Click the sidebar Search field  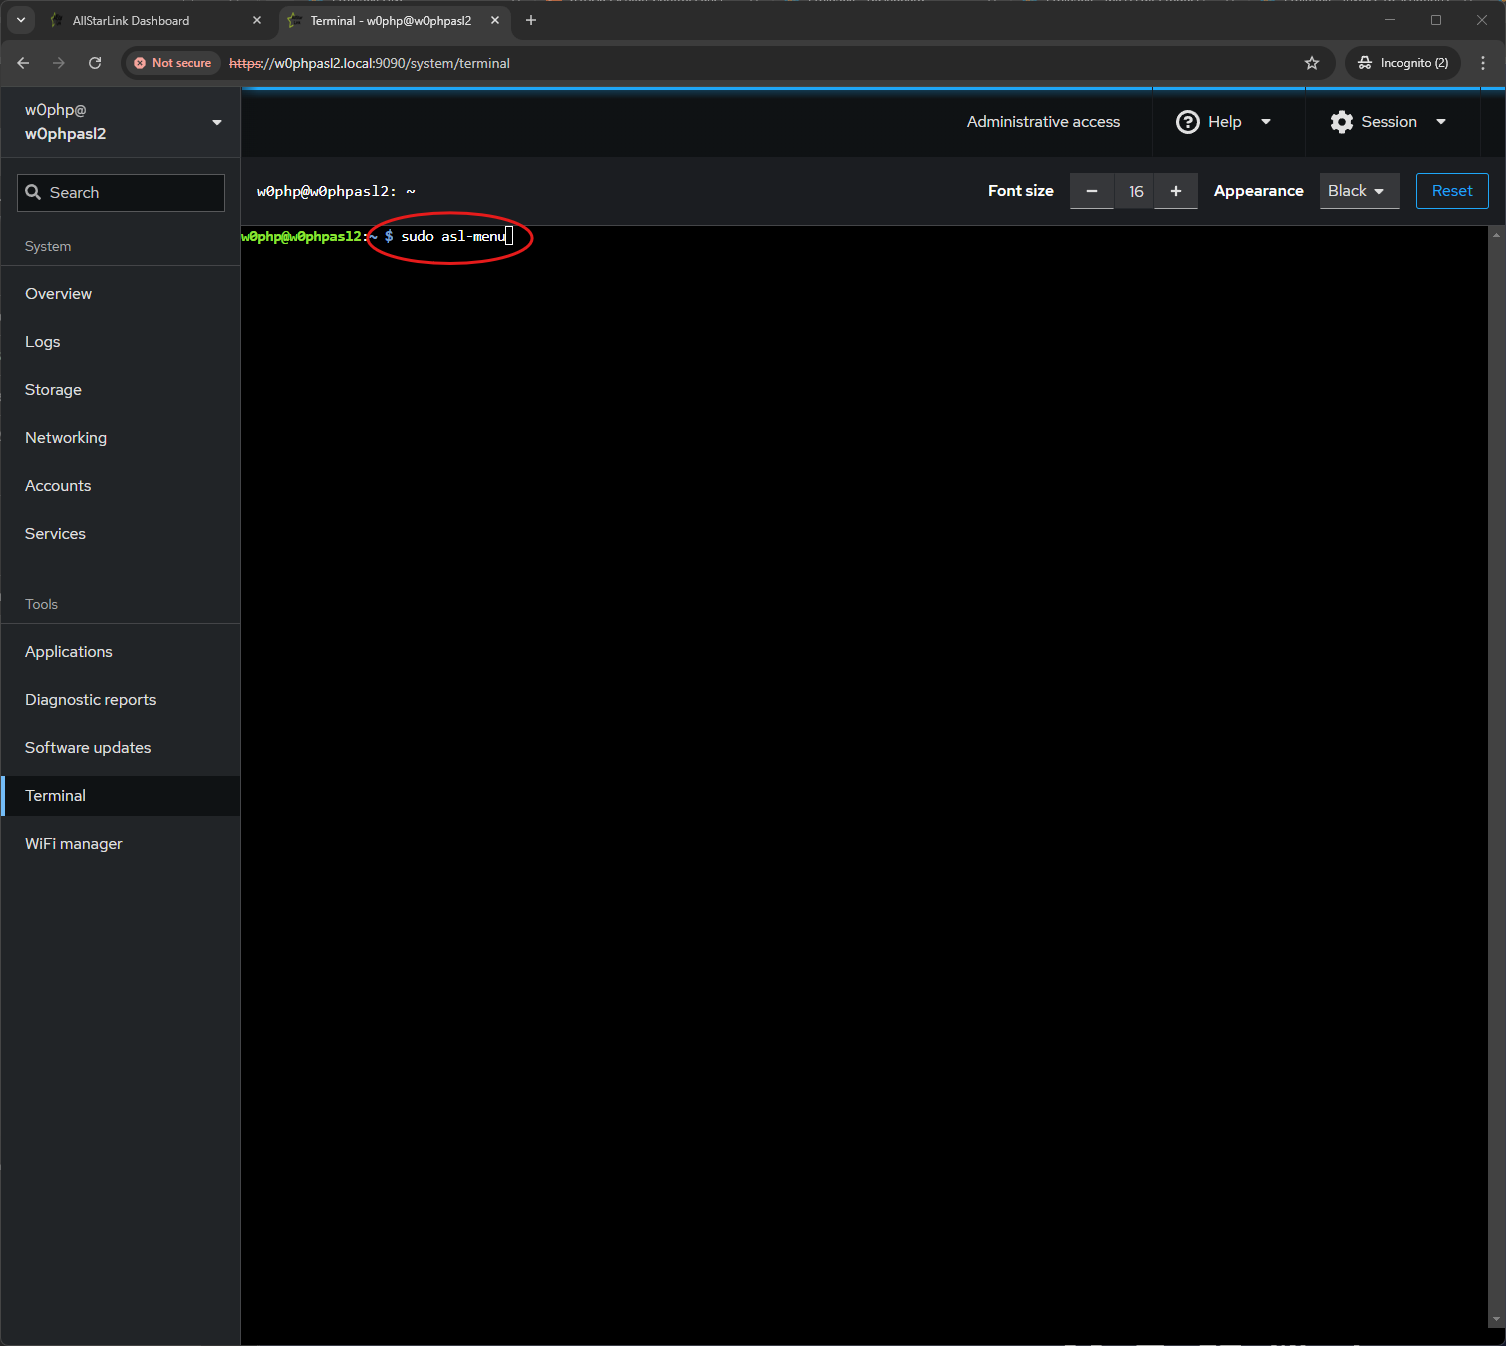[121, 193]
